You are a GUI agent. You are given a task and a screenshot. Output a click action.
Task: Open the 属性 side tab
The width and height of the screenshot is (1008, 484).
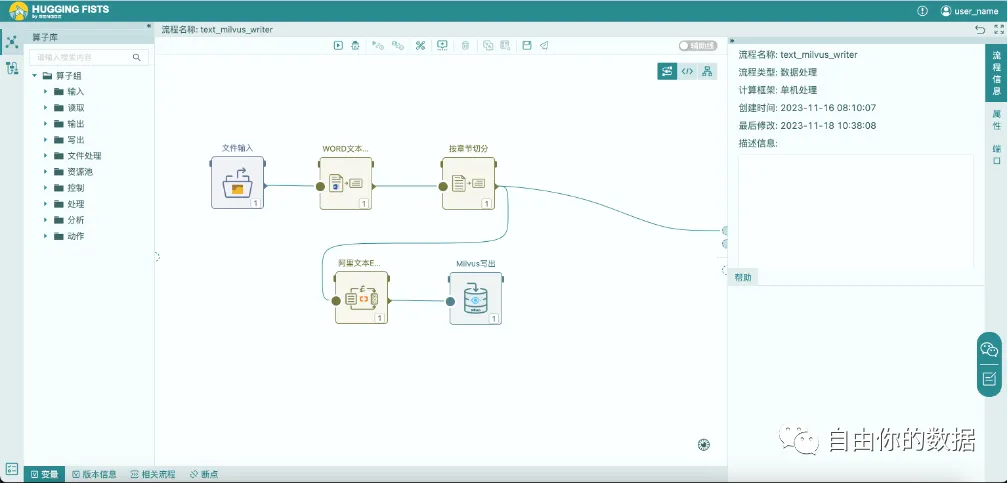coord(996,119)
